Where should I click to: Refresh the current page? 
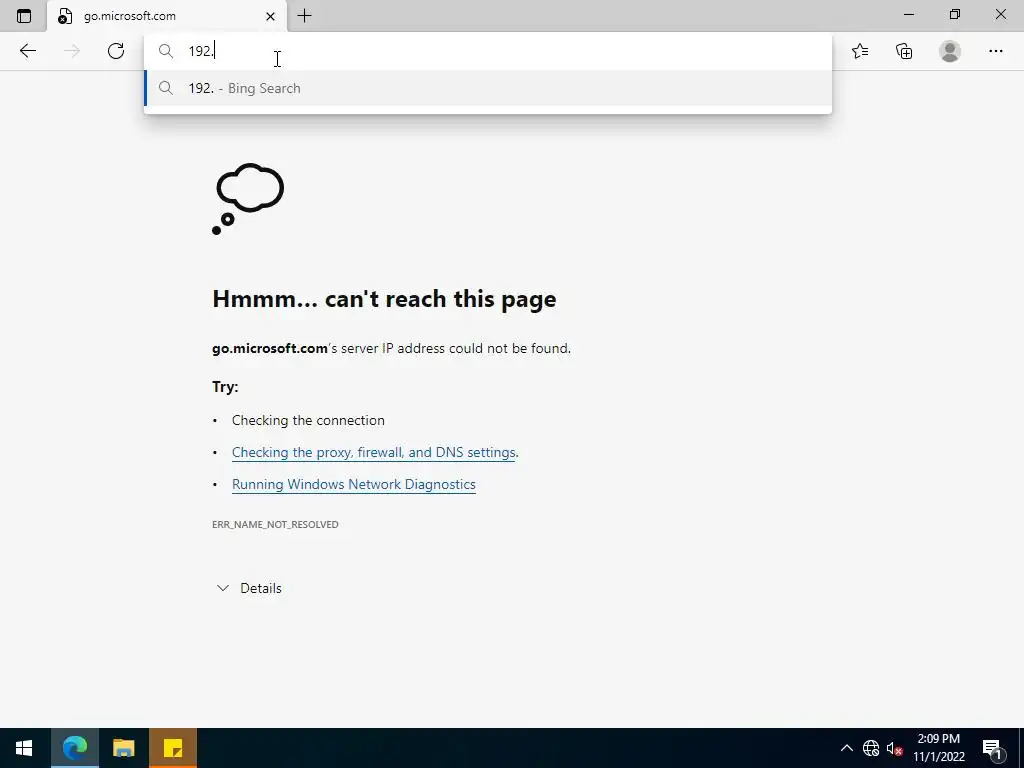[x=116, y=51]
